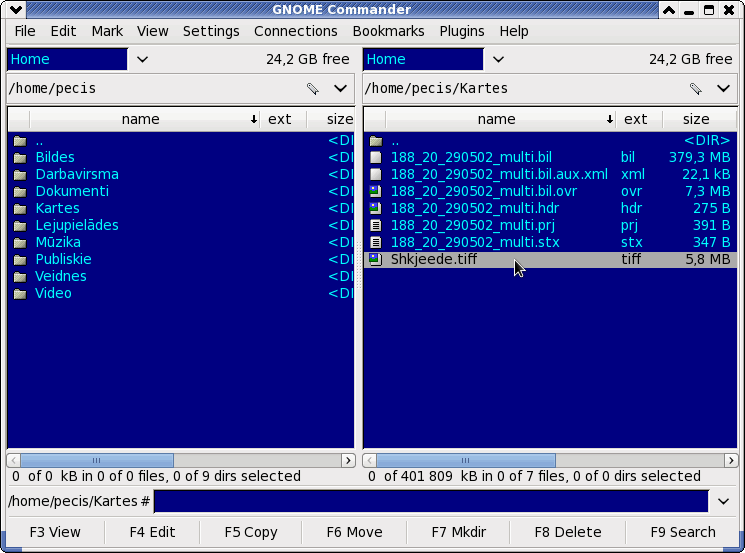Sort right pane by name column
The image size is (745, 553).
click(x=500, y=119)
